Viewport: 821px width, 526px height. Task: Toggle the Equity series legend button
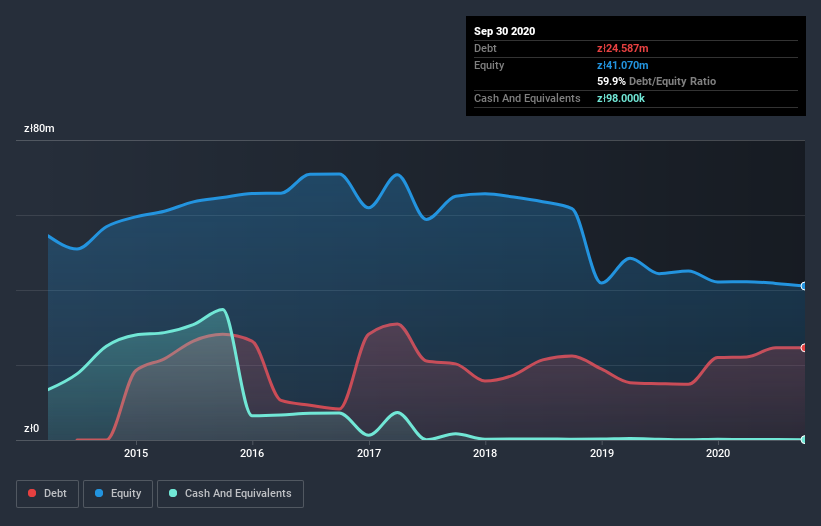pyautogui.click(x=118, y=494)
